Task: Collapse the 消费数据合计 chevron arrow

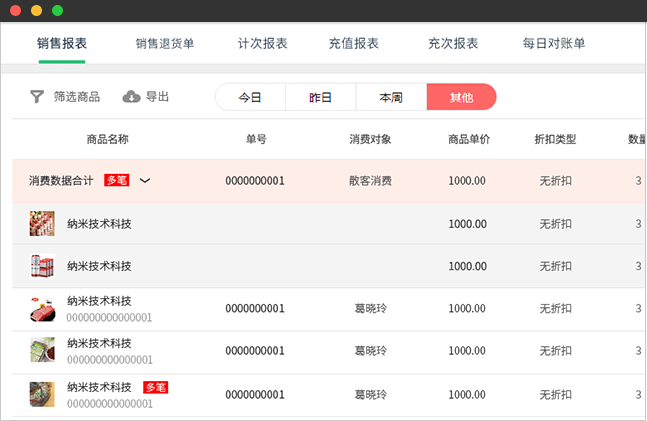Action: tap(145, 180)
